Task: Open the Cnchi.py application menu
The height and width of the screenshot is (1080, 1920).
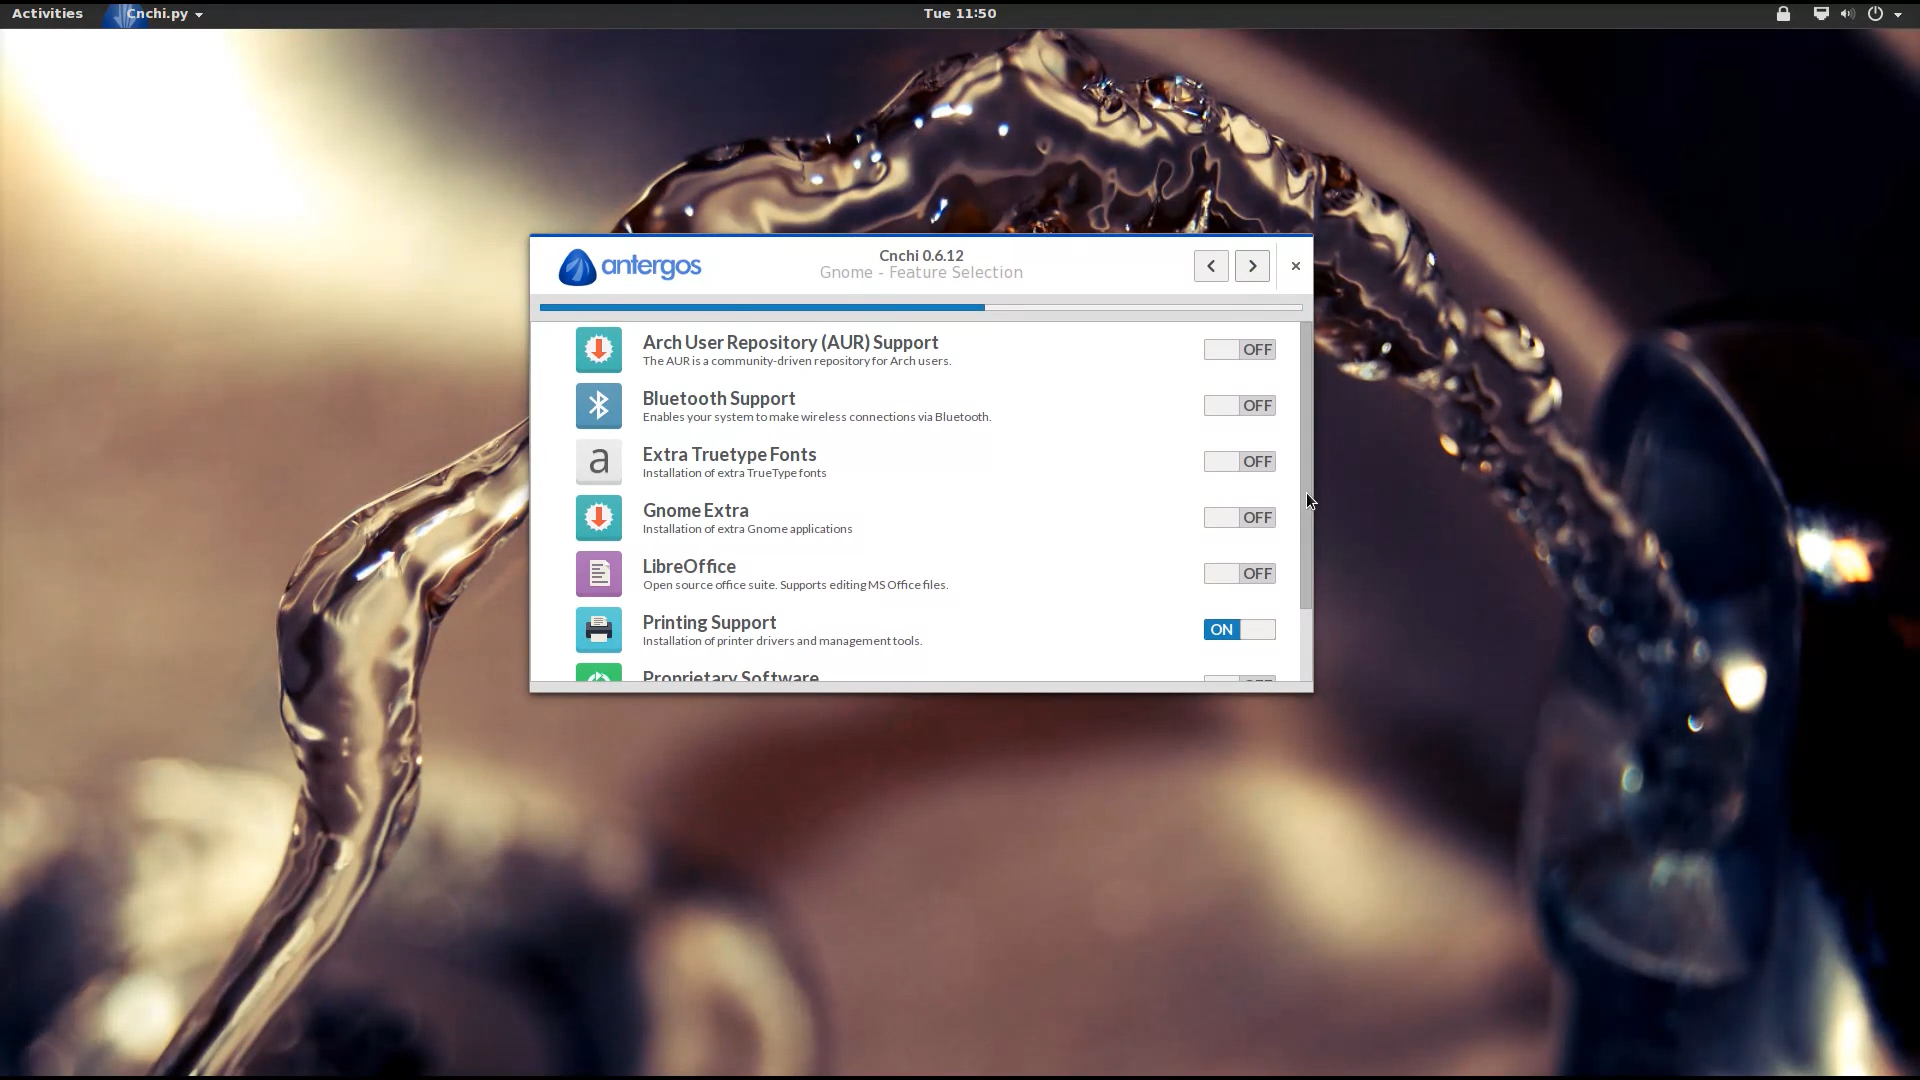Action: point(158,14)
